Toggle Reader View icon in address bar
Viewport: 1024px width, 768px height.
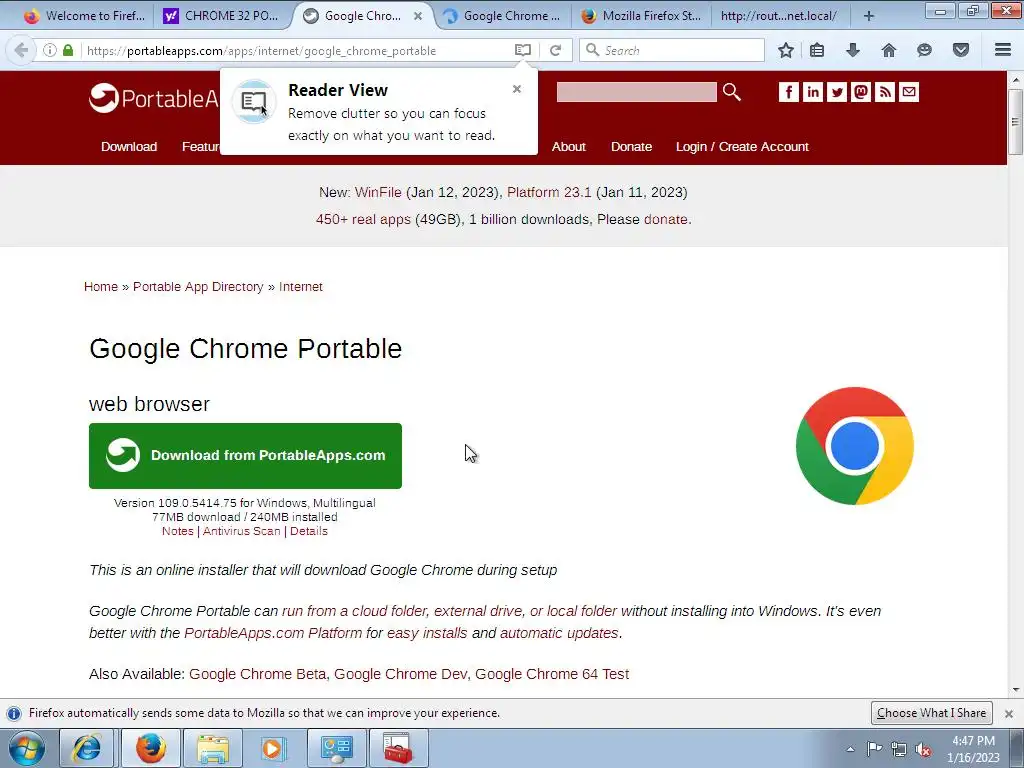[522, 50]
